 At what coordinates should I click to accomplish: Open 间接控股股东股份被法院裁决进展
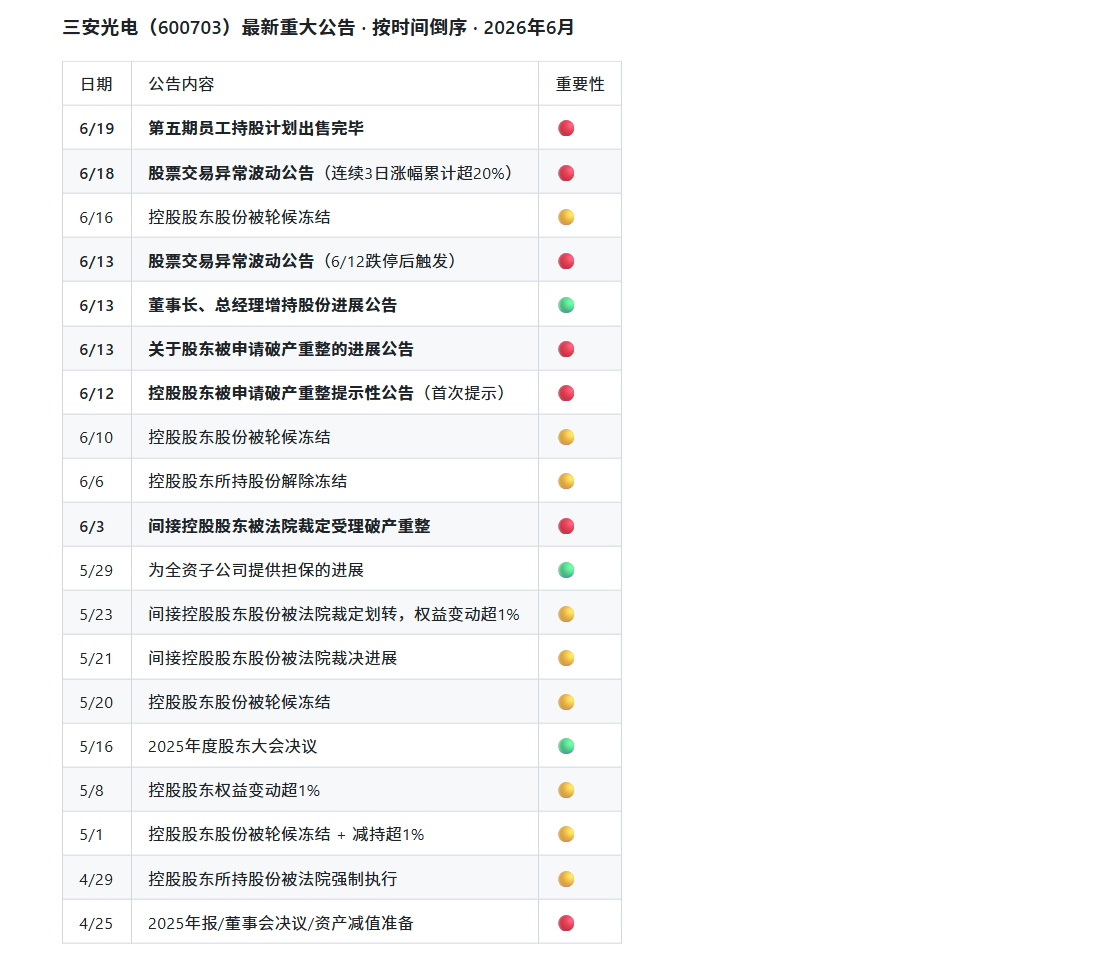tap(272, 658)
